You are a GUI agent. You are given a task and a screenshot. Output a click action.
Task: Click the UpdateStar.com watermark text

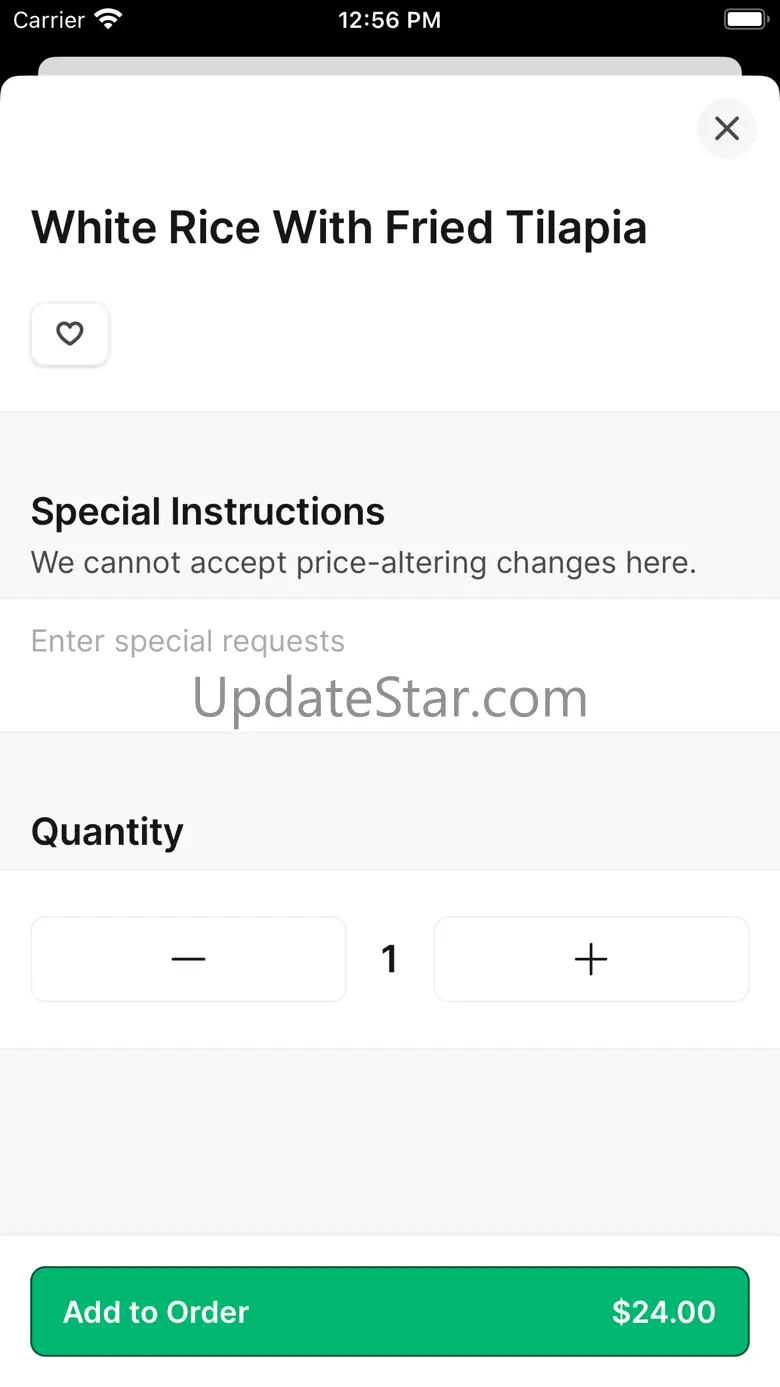390,698
